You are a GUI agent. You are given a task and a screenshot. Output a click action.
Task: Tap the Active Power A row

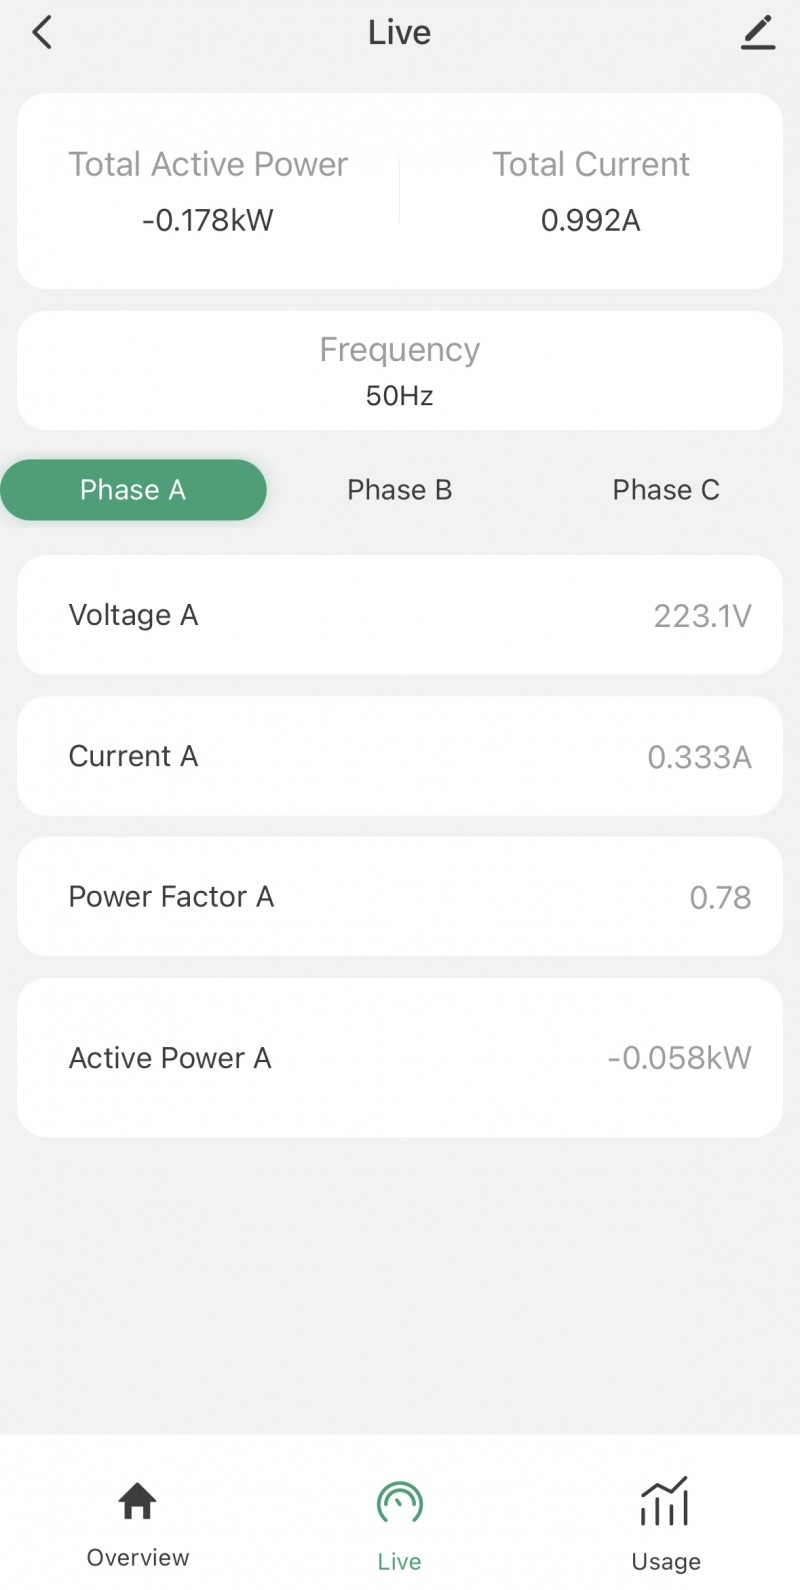[x=400, y=1058]
